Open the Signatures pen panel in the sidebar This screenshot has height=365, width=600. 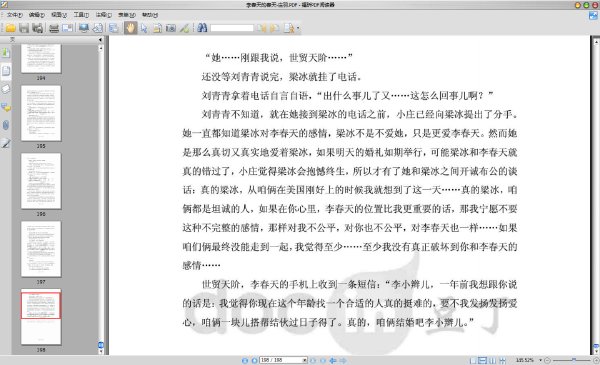pyautogui.click(x=6, y=143)
